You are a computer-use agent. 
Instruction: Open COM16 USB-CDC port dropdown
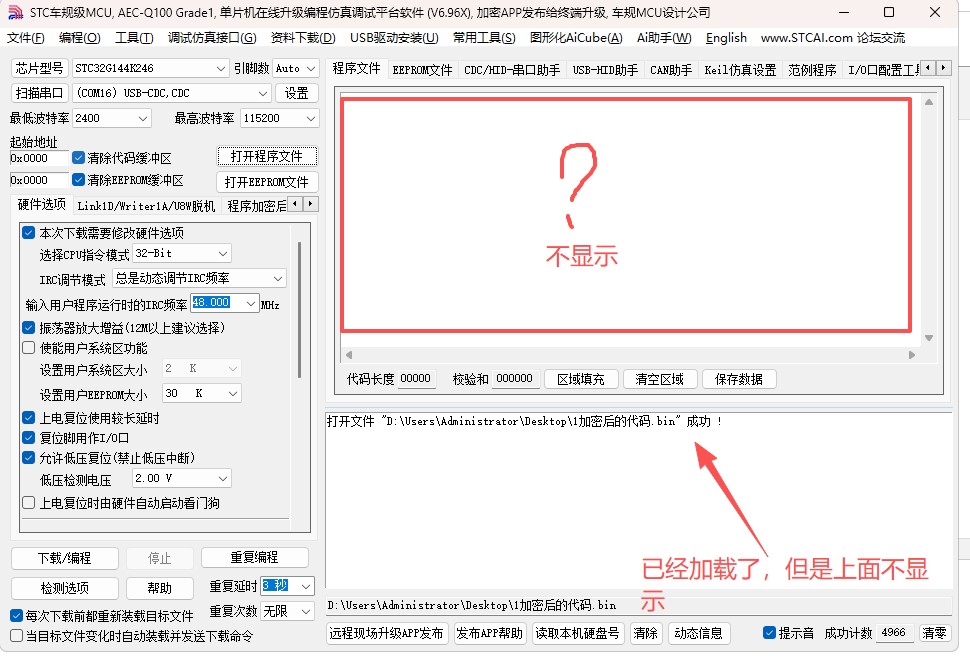click(263, 93)
